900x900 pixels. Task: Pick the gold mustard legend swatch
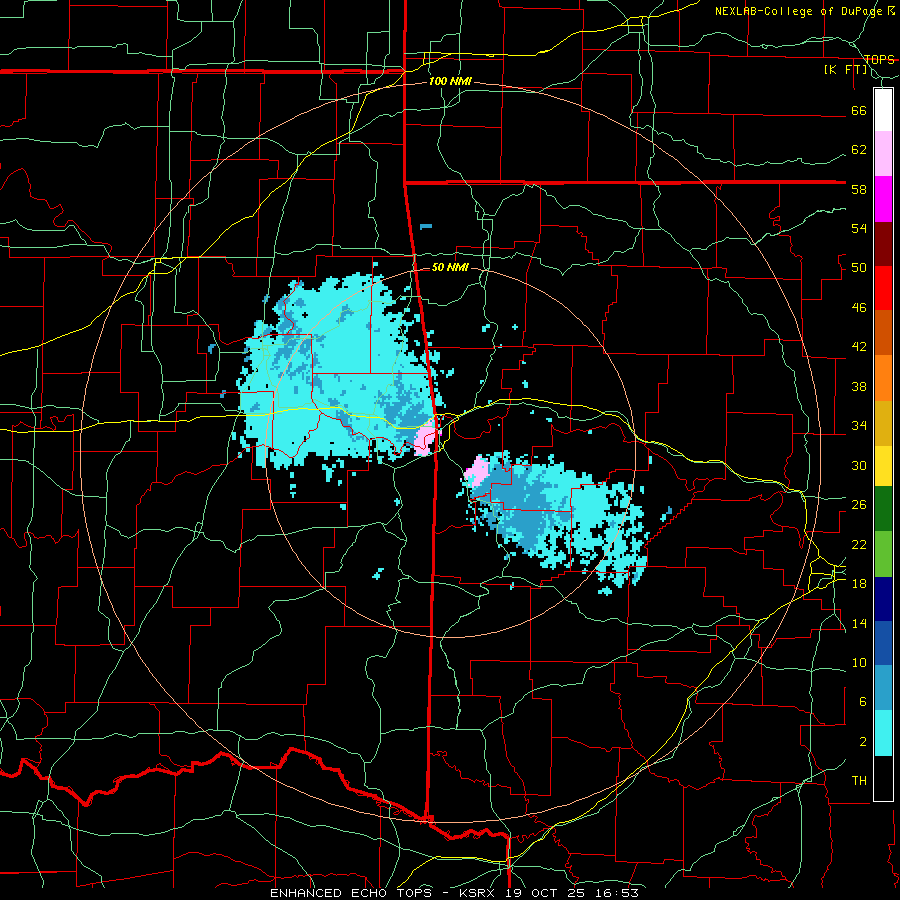click(883, 423)
